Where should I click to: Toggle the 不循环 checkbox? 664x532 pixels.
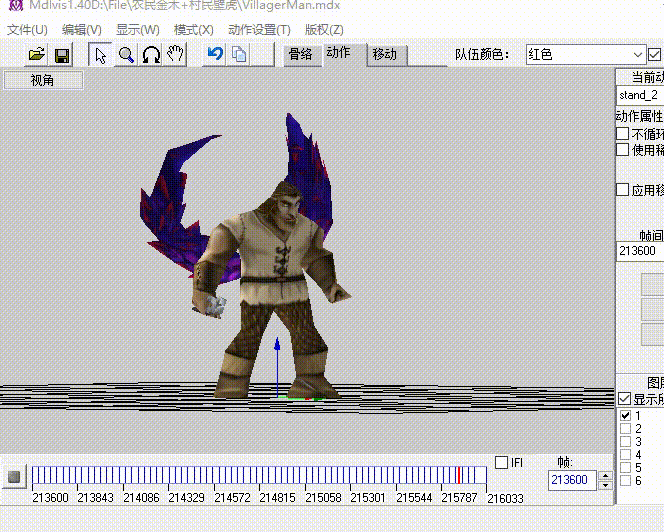click(x=622, y=133)
